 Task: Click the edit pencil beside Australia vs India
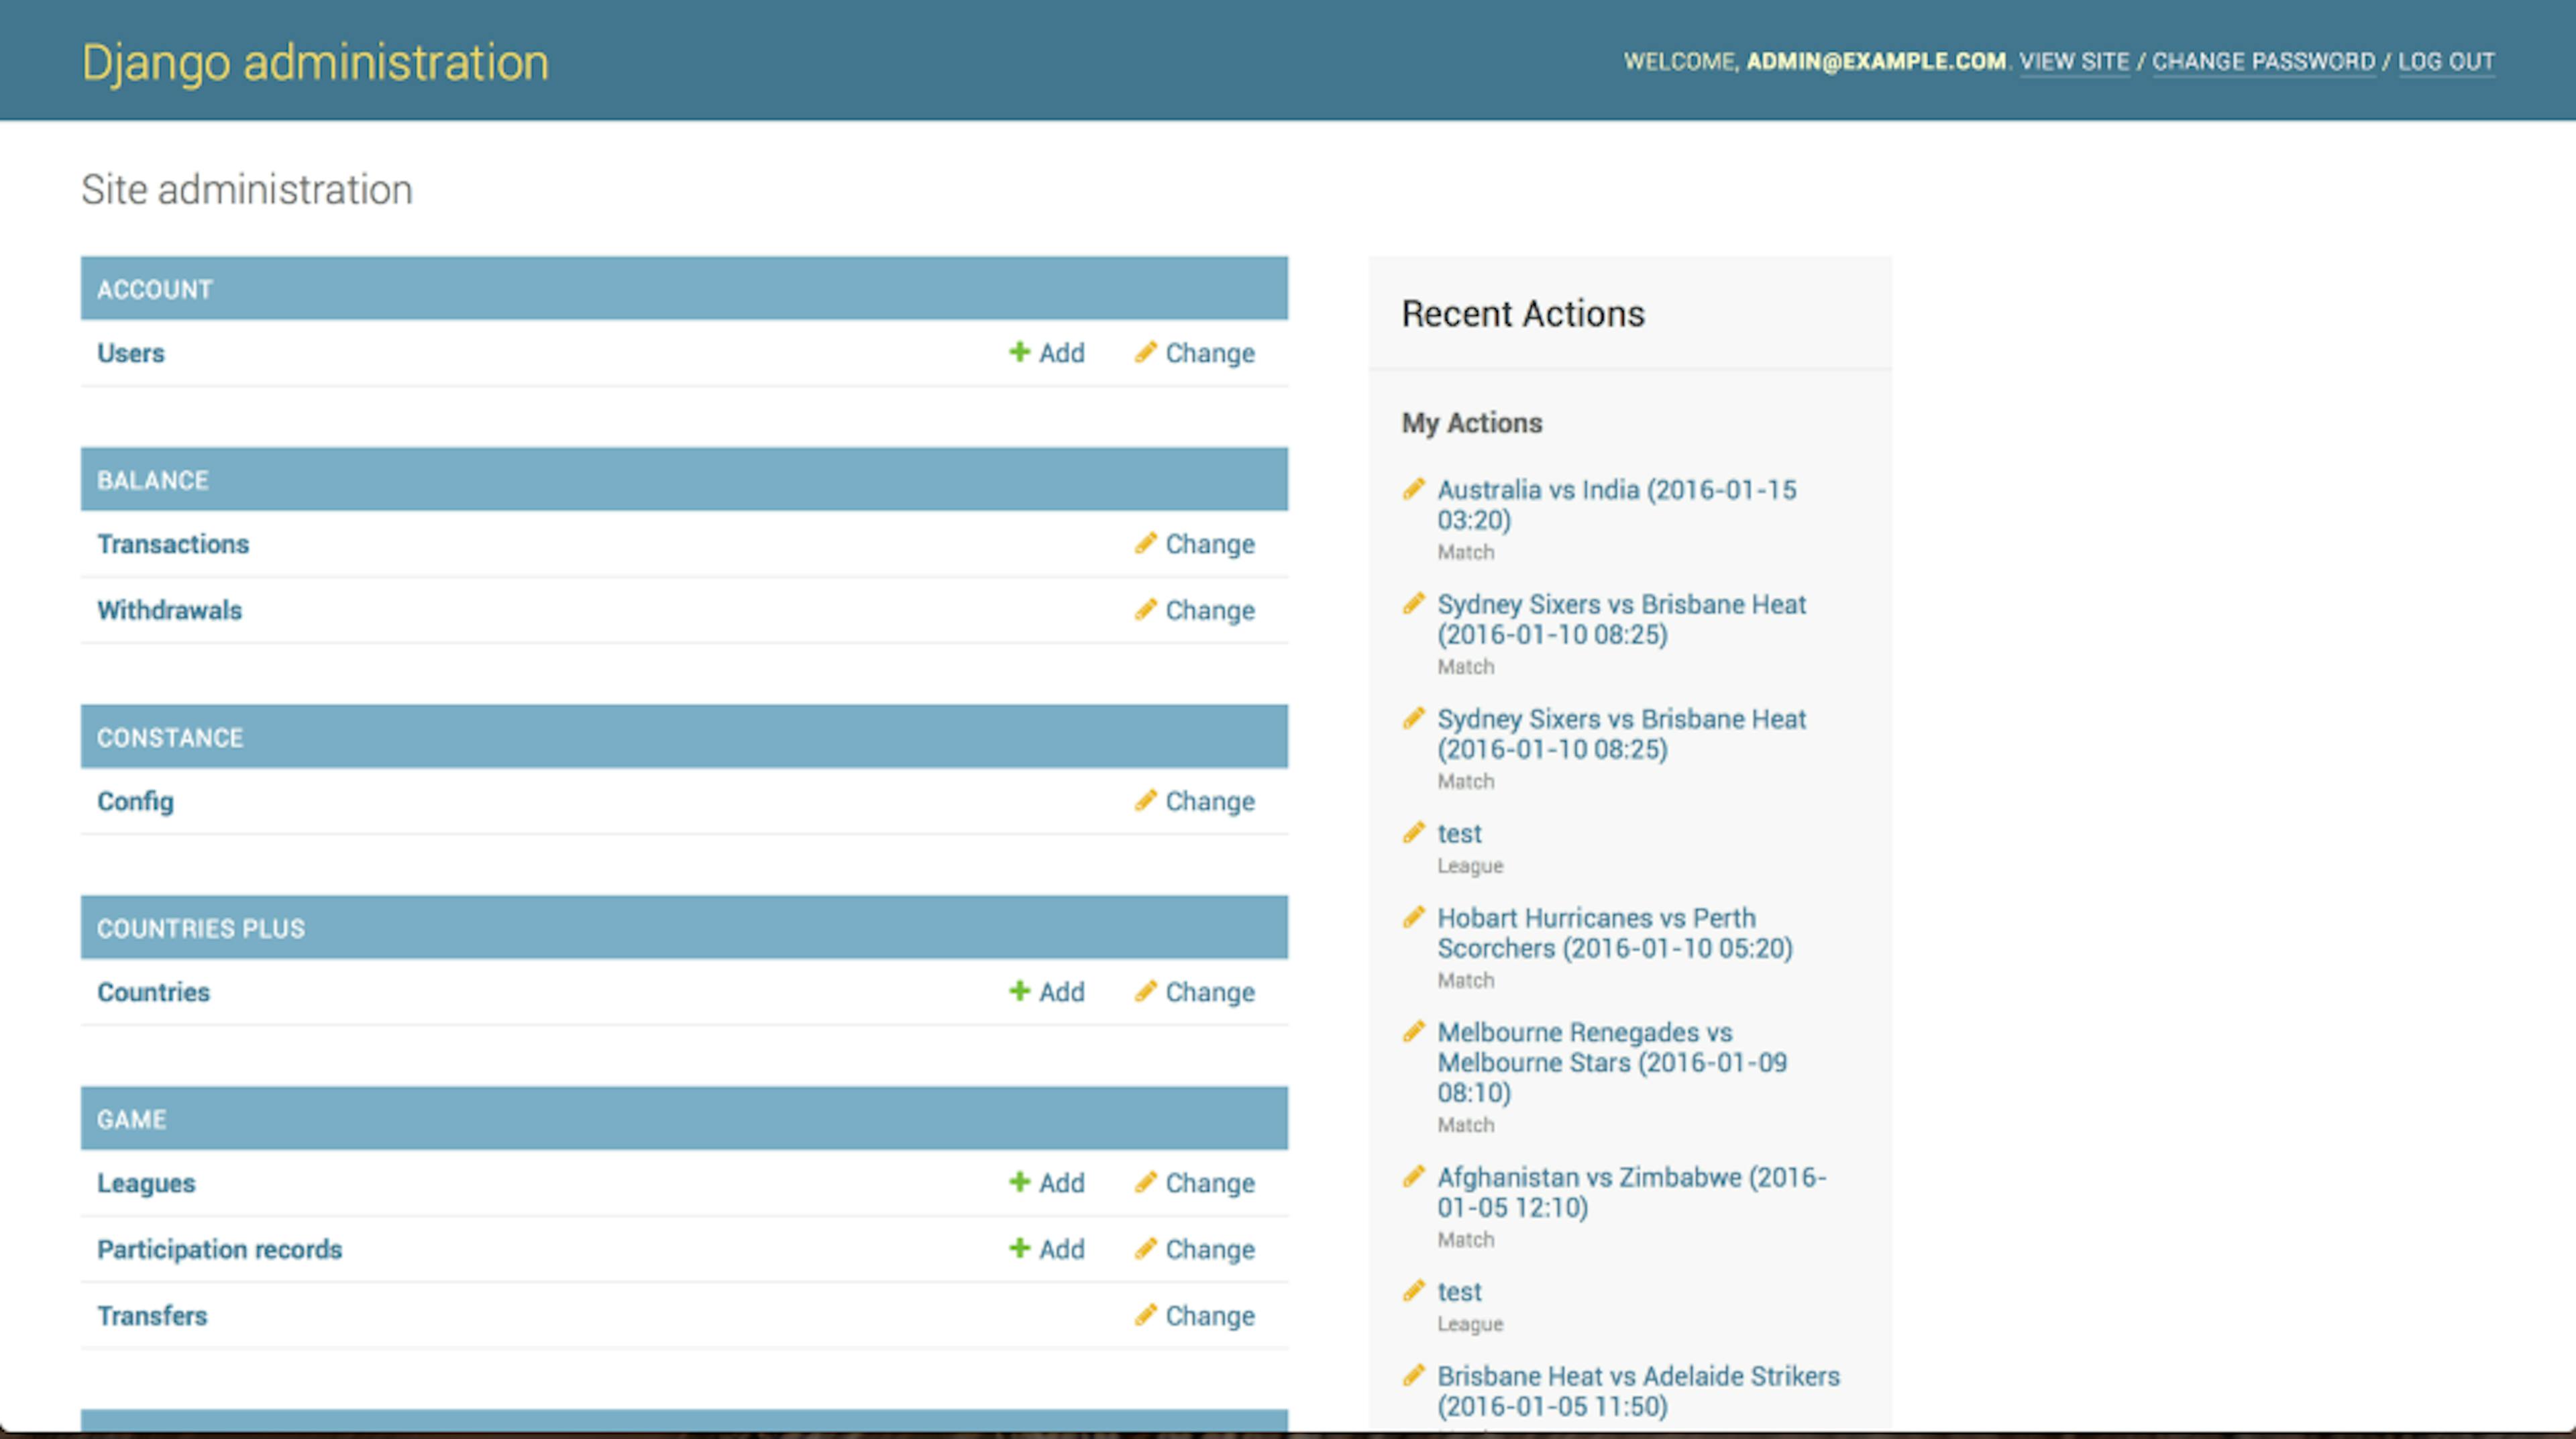1415,489
